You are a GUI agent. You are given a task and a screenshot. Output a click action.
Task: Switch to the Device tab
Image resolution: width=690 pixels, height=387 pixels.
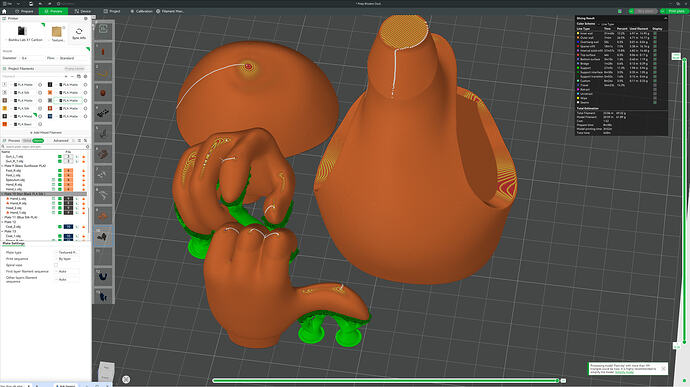(x=83, y=11)
